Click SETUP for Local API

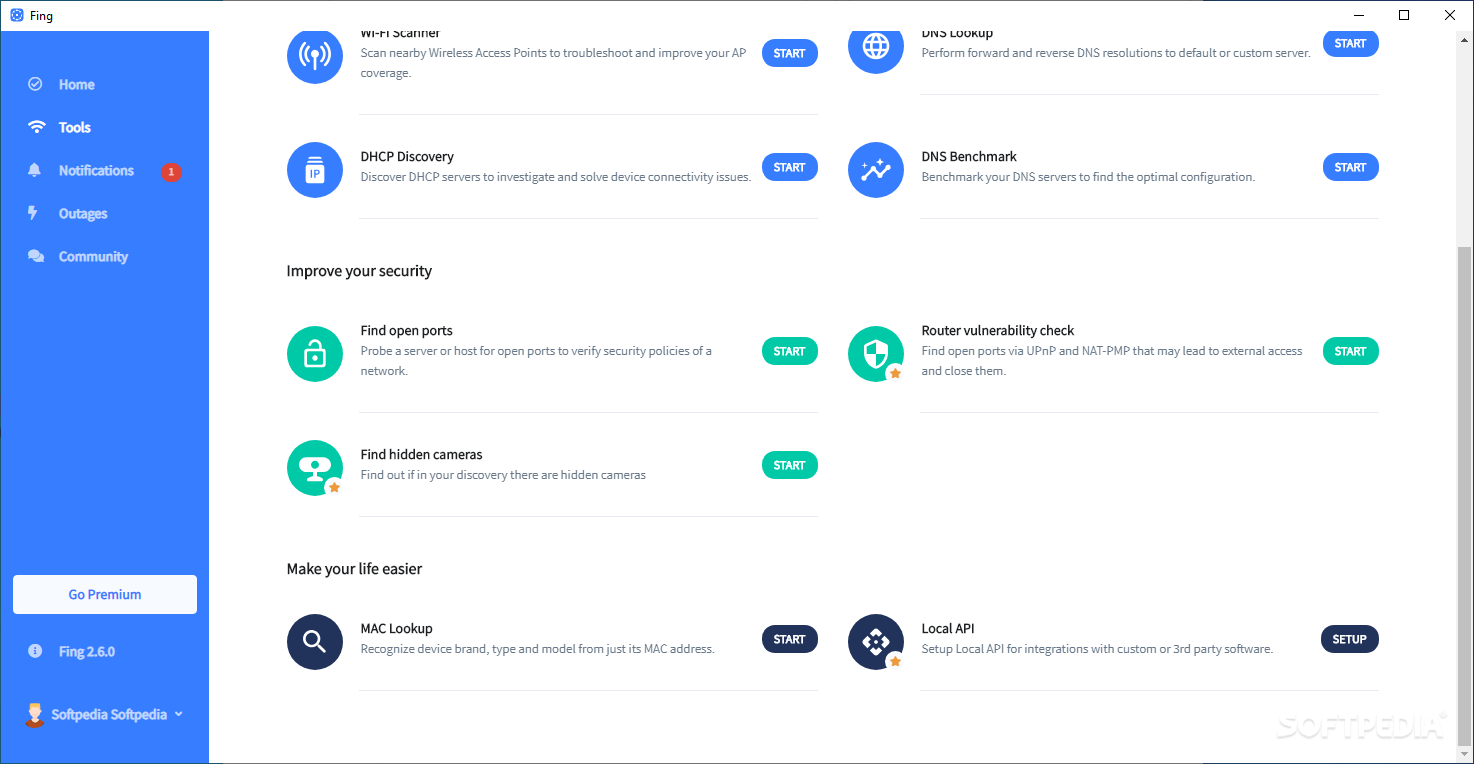[1350, 639]
